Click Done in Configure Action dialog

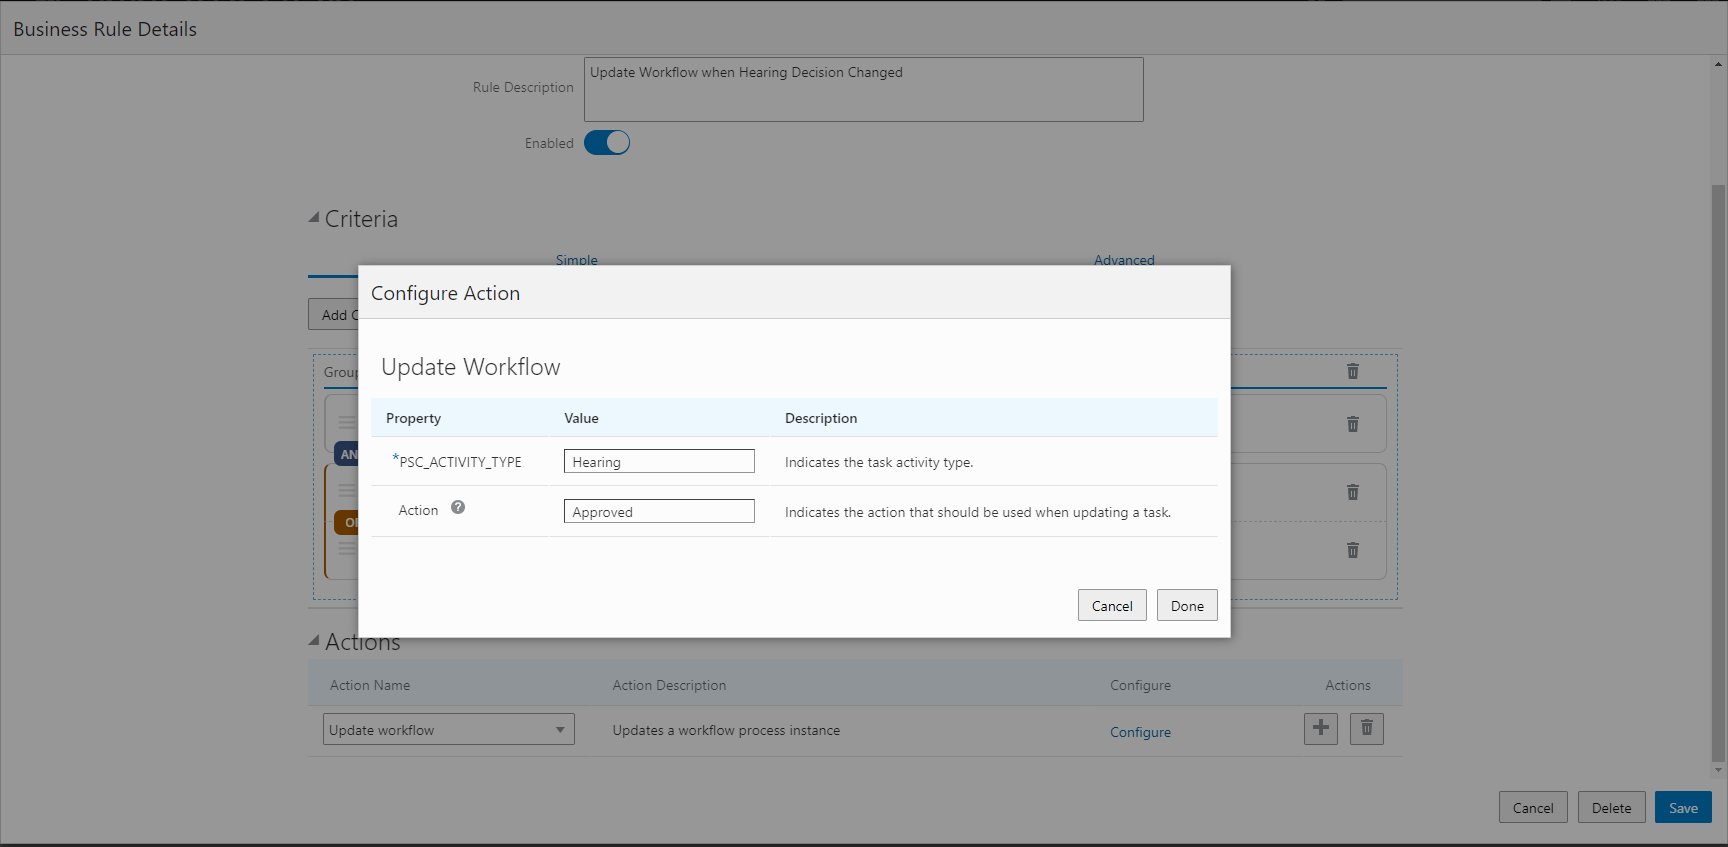click(1187, 606)
